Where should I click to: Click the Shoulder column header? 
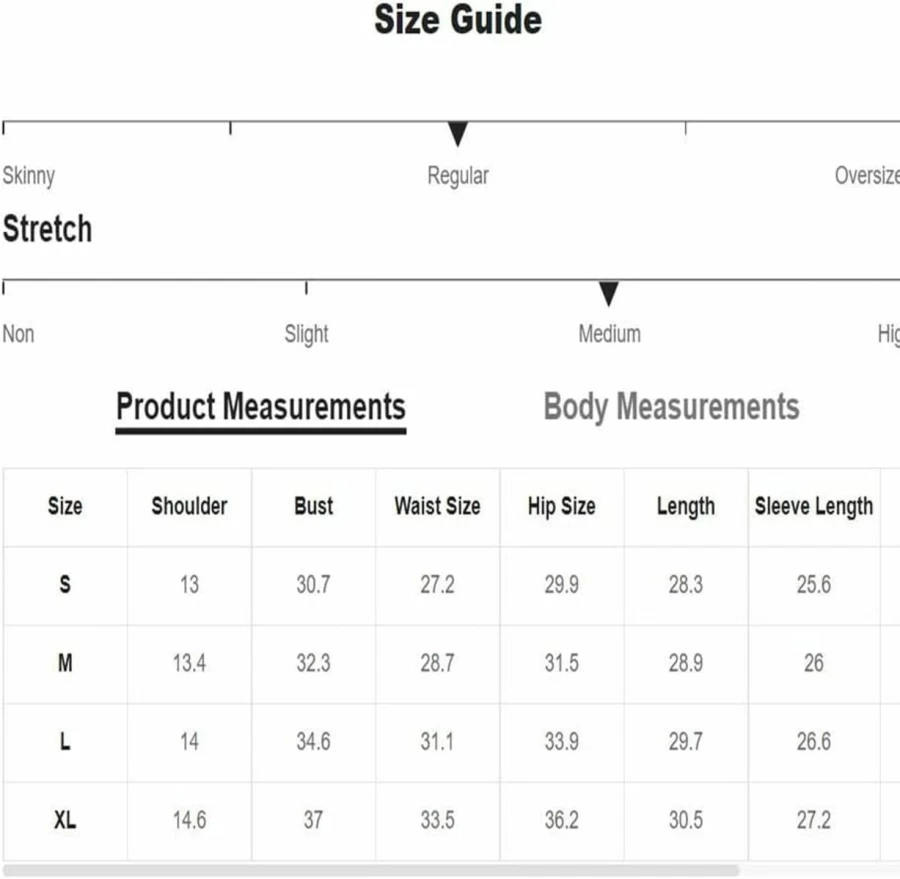tap(189, 506)
